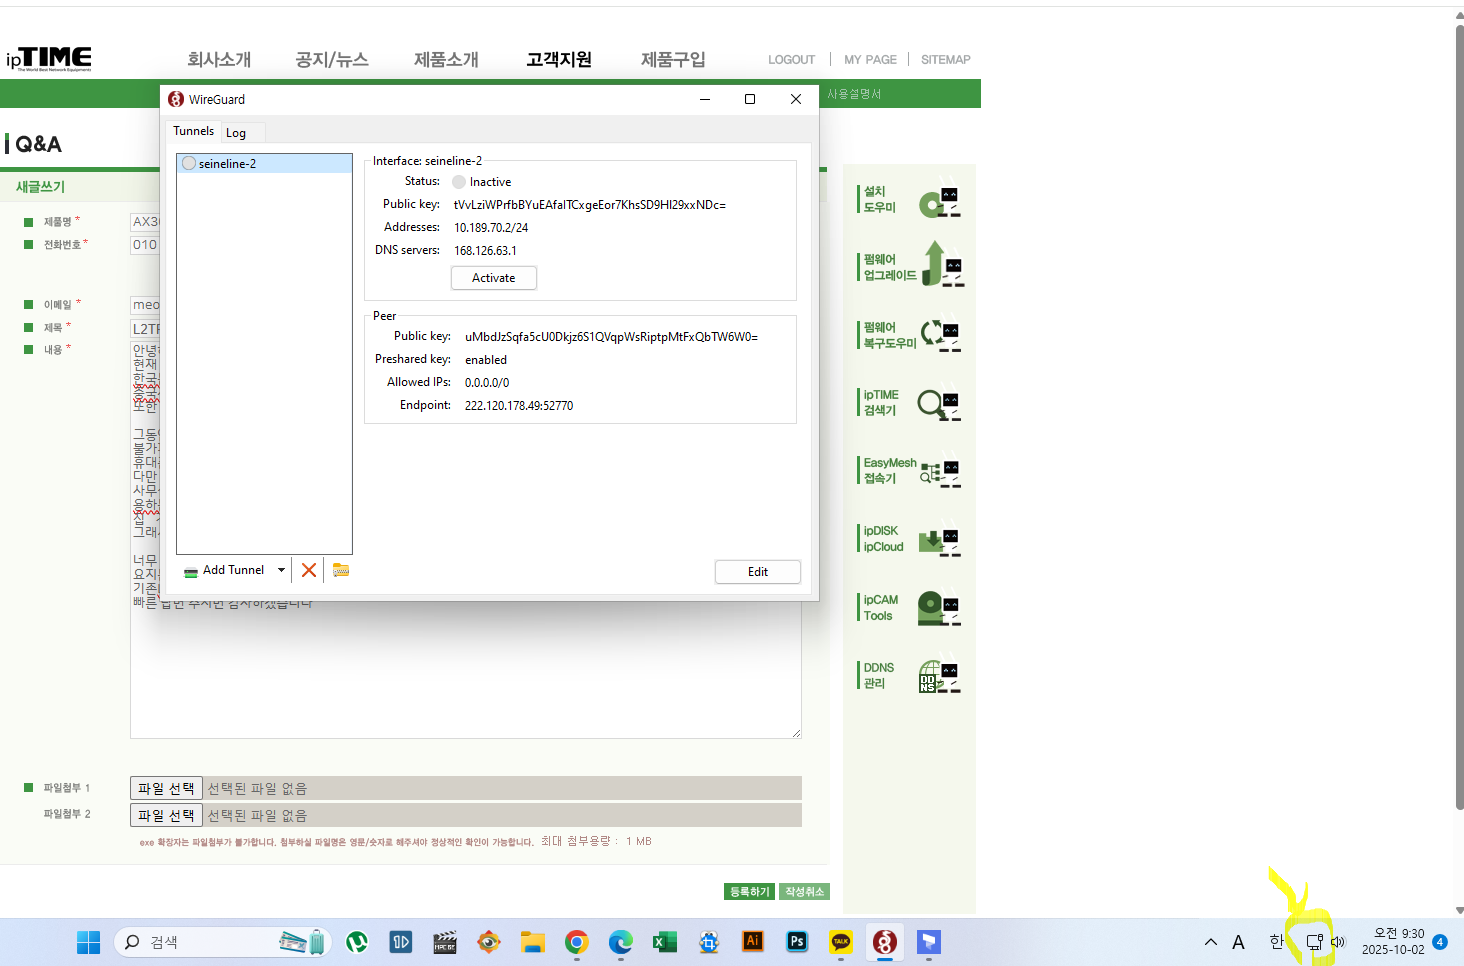This screenshot has height=966, width=1464.
Task: Click the Addresses value 10.189.70.2/24
Action: [491, 228]
